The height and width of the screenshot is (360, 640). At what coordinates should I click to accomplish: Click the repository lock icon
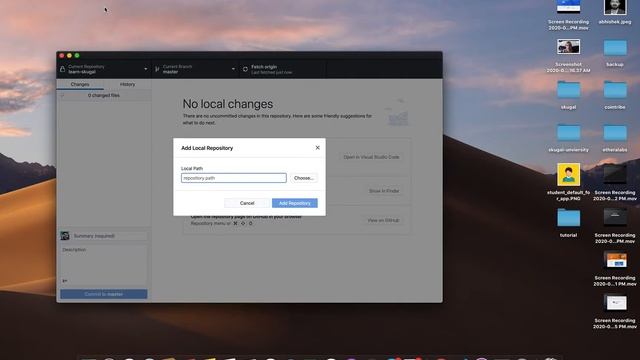point(62,69)
